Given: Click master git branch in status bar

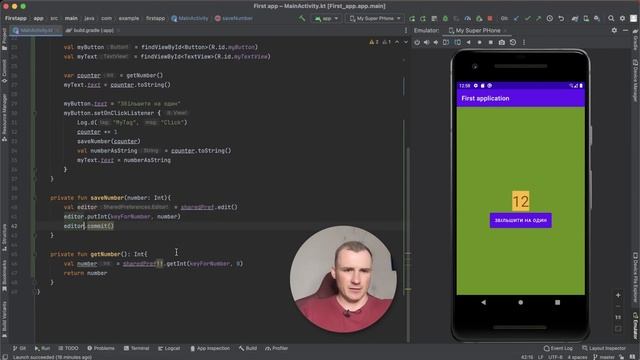Looking at the screenshot, I should pos(604,357).
